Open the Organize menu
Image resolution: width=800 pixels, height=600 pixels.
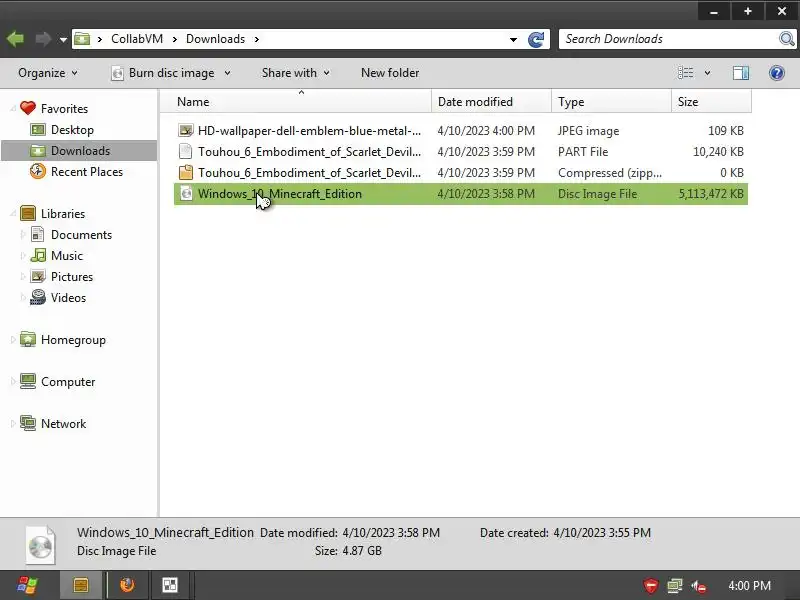tap(47, 73)
